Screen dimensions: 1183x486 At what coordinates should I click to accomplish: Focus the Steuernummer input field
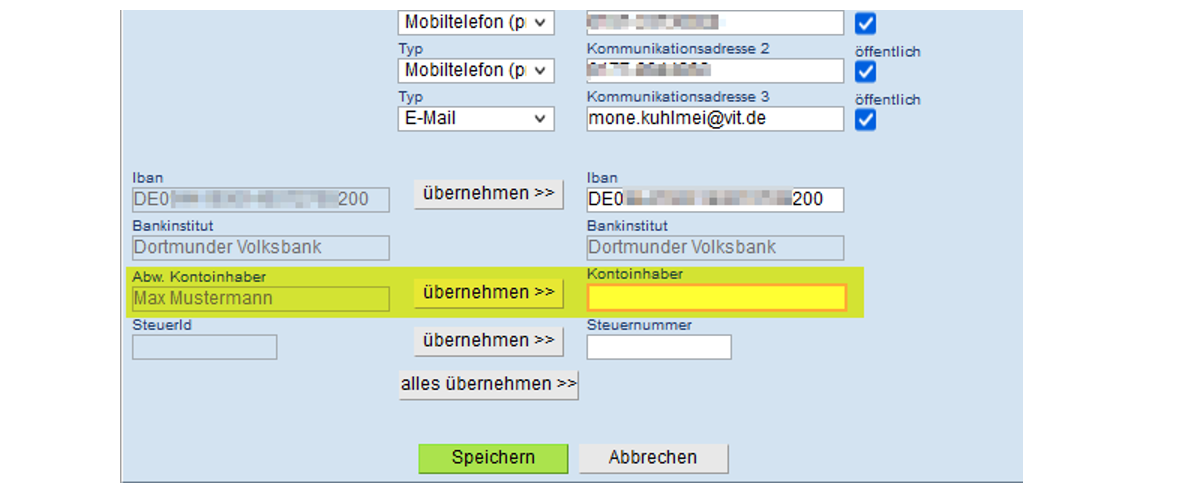(x=658, y=347)
